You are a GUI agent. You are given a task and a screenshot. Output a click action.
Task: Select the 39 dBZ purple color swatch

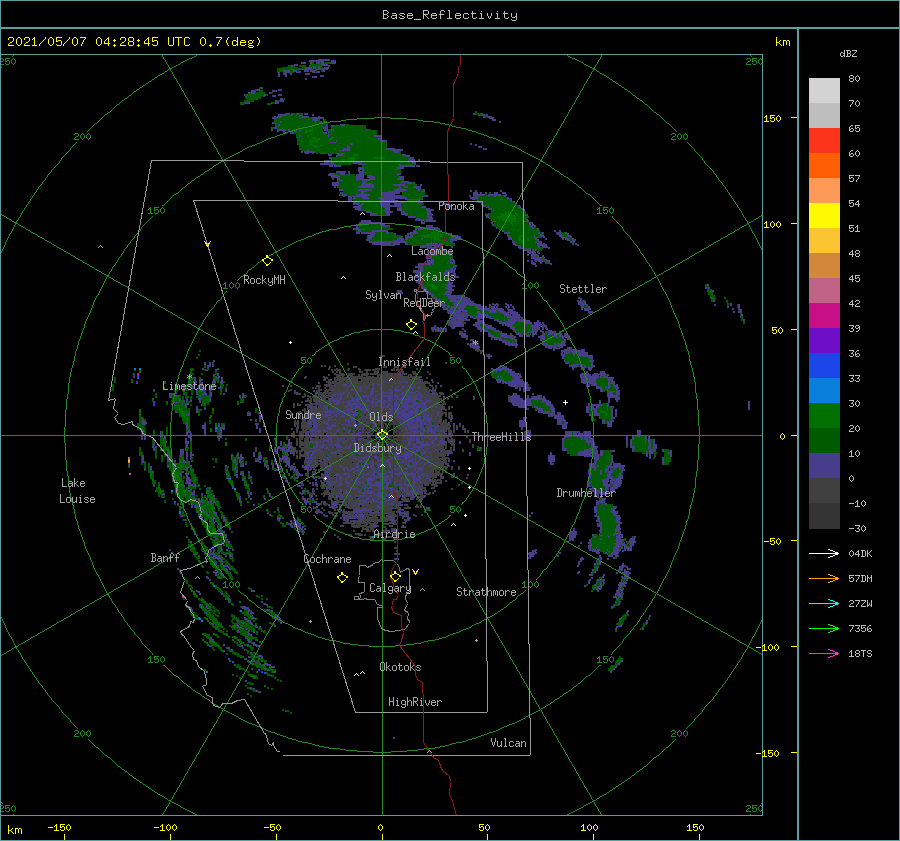824,340
